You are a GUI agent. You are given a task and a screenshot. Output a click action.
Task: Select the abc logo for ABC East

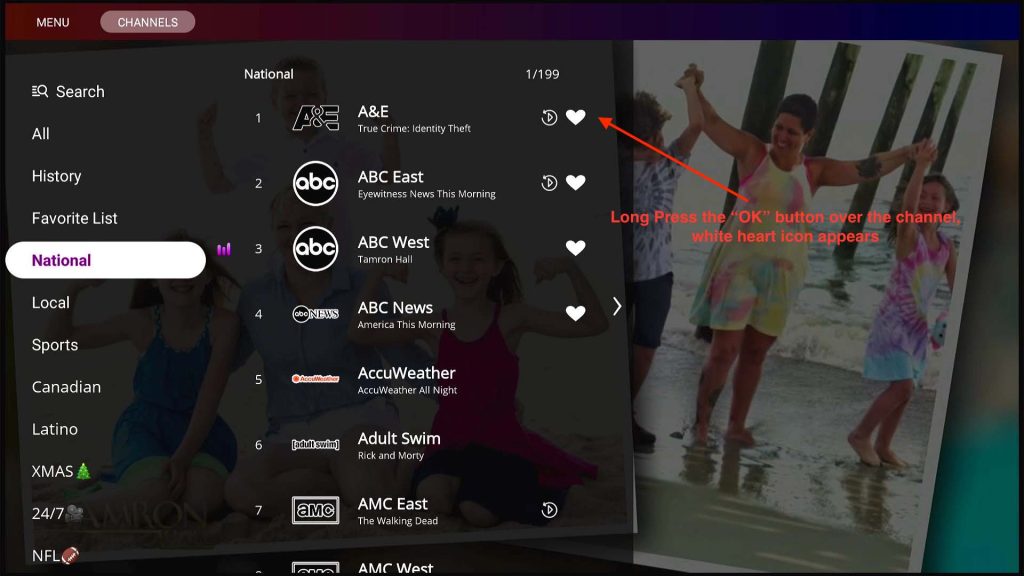316,182
